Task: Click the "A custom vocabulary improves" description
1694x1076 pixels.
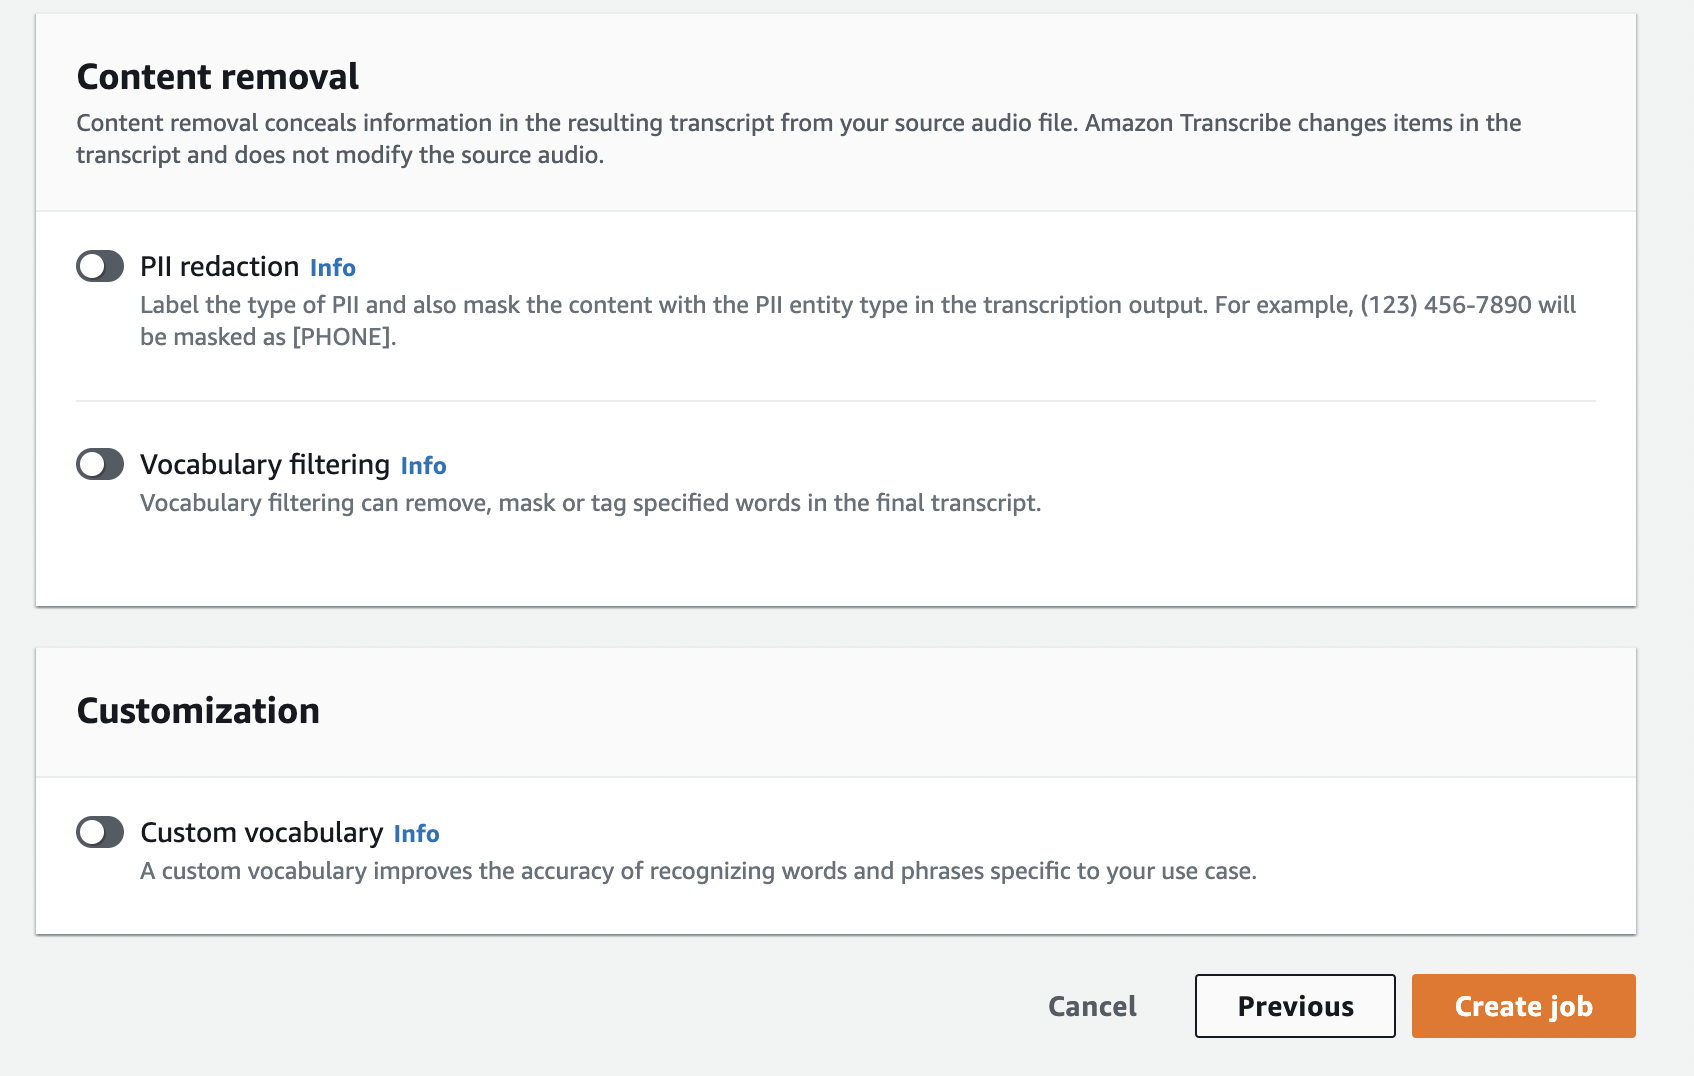Action: point(698,871)
